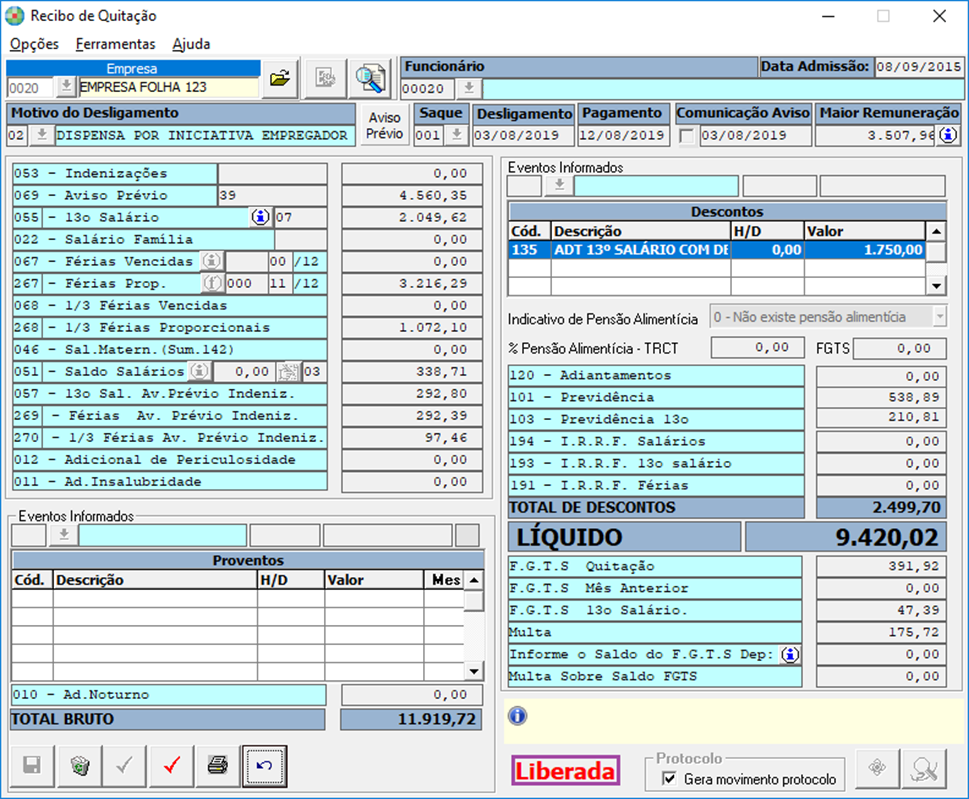This screenshot has width=969, height=799.
Task: Click the FGTS pension percentage field
Action: pyautogui.click(x=900, y=348)
